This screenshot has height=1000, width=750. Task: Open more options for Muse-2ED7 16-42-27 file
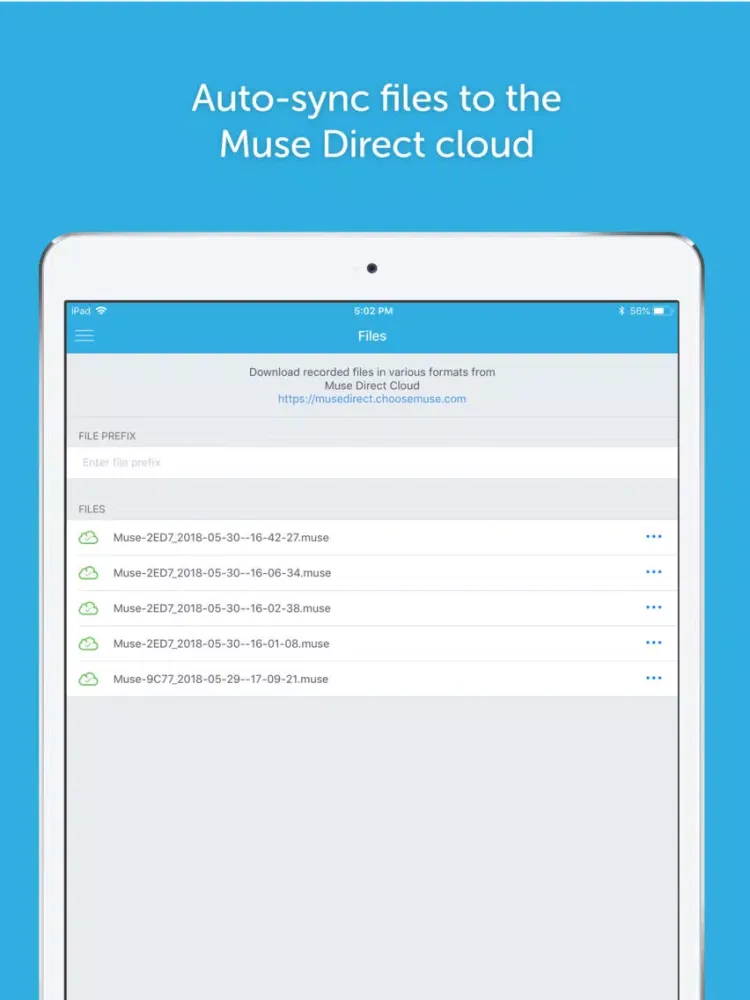(x=654, y=537)
